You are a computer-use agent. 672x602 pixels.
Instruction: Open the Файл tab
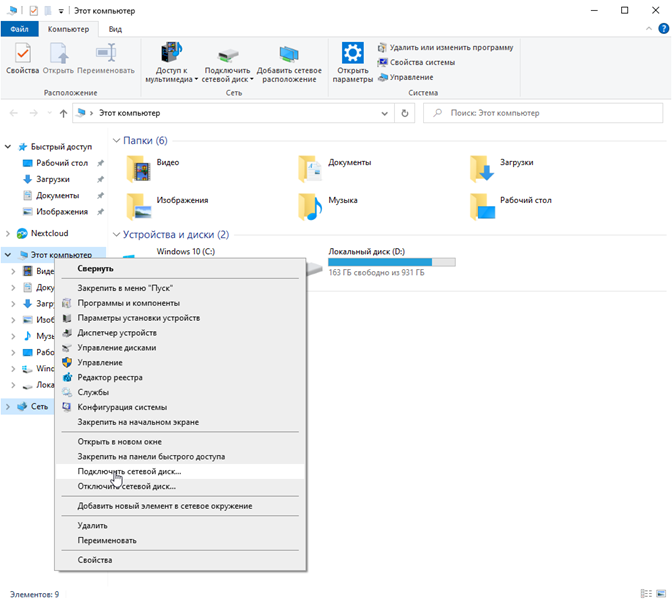point(20,30)
